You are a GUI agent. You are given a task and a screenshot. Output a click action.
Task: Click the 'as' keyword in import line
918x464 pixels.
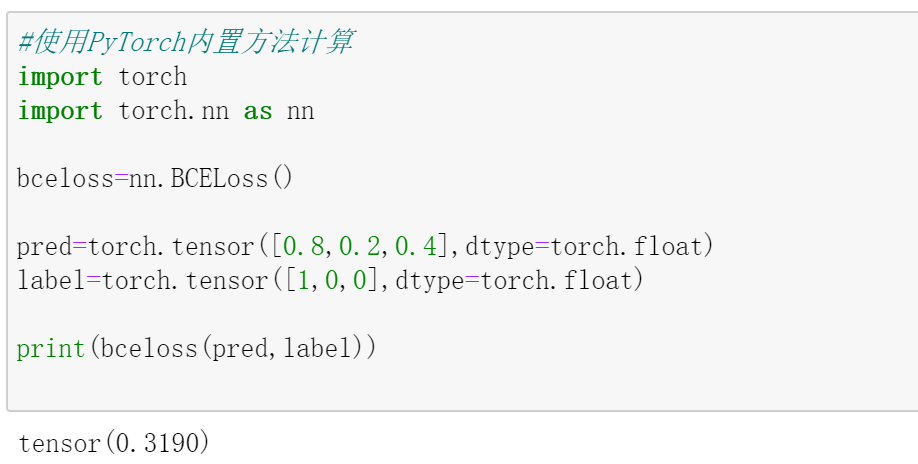click(x=258, y=111)
